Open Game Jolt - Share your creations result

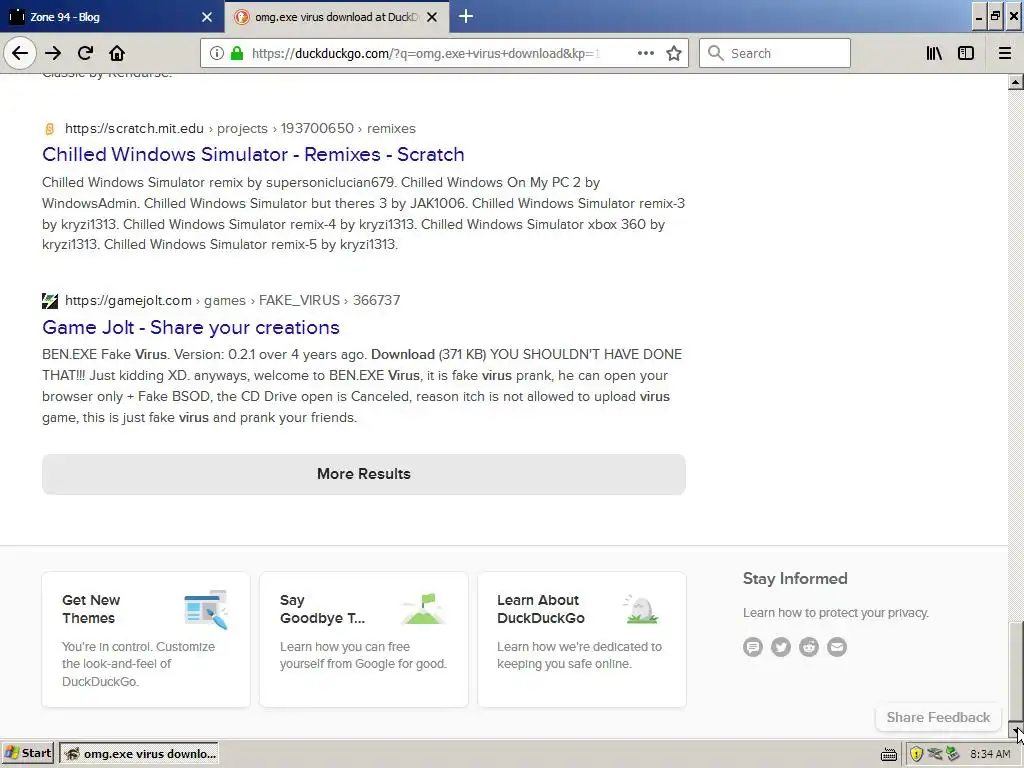point(191,327)
